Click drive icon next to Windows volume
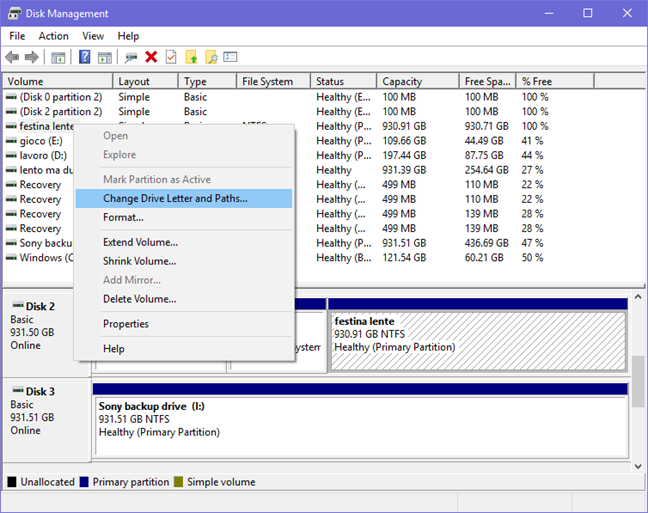Image resolution: width=648 pixels, height=513 pixels. 12,258
